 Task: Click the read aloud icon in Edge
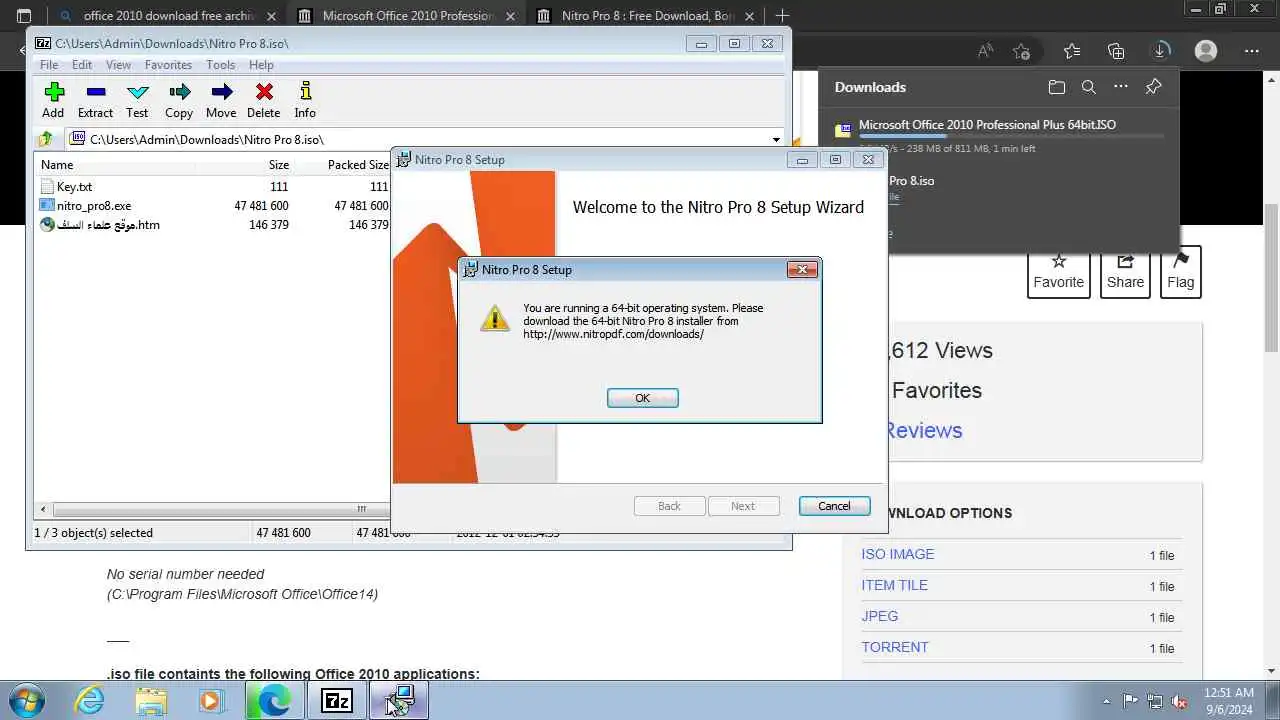point(986,51)
